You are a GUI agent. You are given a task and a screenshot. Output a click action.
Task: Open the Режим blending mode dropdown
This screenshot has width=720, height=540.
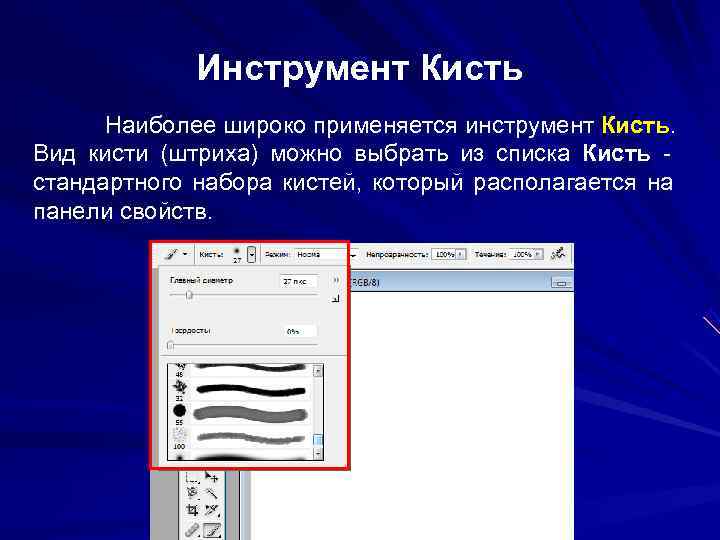pos(327,254)
